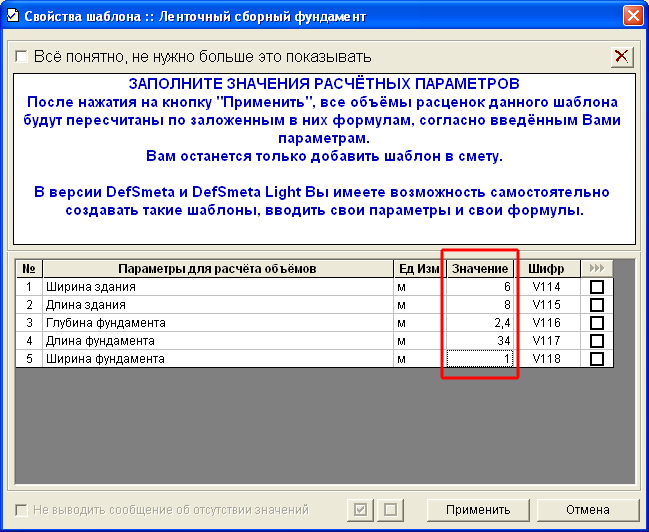Click the uncheck-all icon button near Применить
This screenshot has height=532, width=649.
[390, 509]
